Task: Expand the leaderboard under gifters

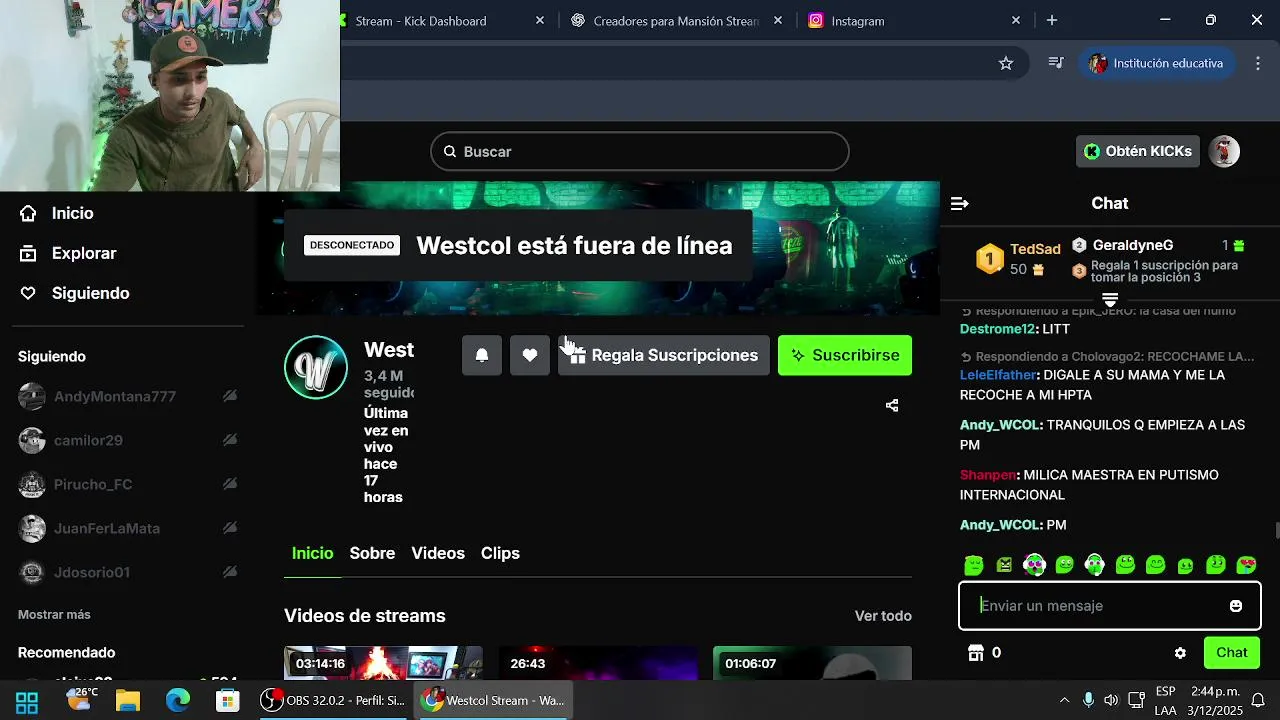Action: pos(1110,300)
